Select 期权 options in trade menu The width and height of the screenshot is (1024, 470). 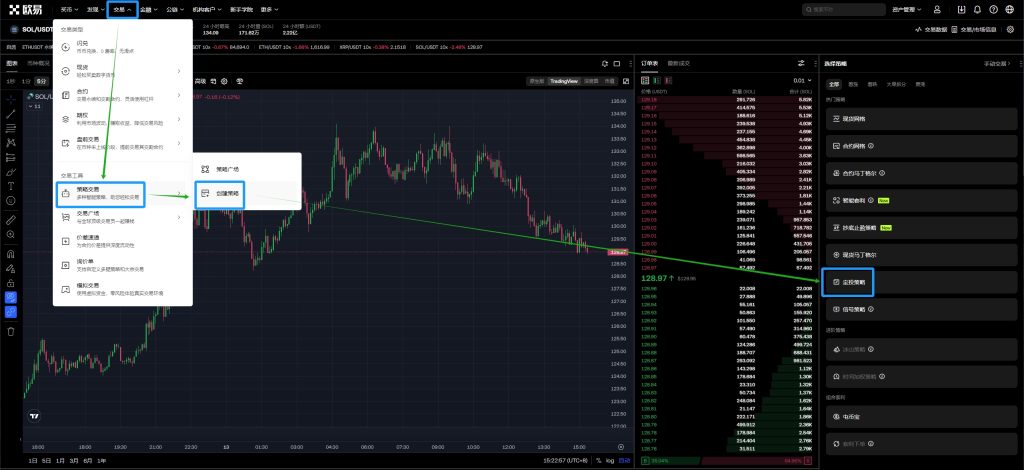pos(123,119)
